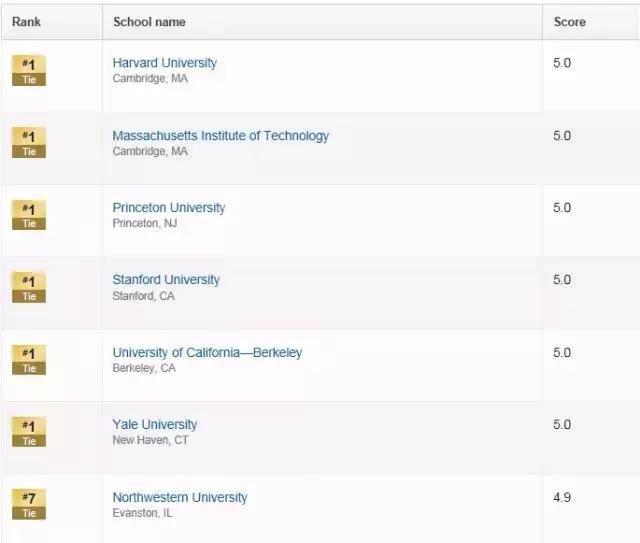Click Northwestern's #7 Tie rank badge

tap(29, 504)
